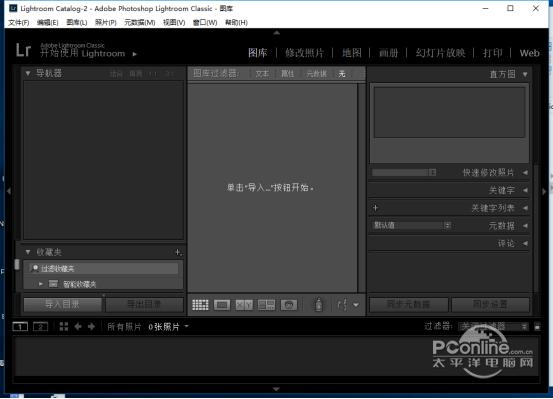Click the 导入目录 button
The width and height of the screenshot is (553, 399).
tap(63, 304)
